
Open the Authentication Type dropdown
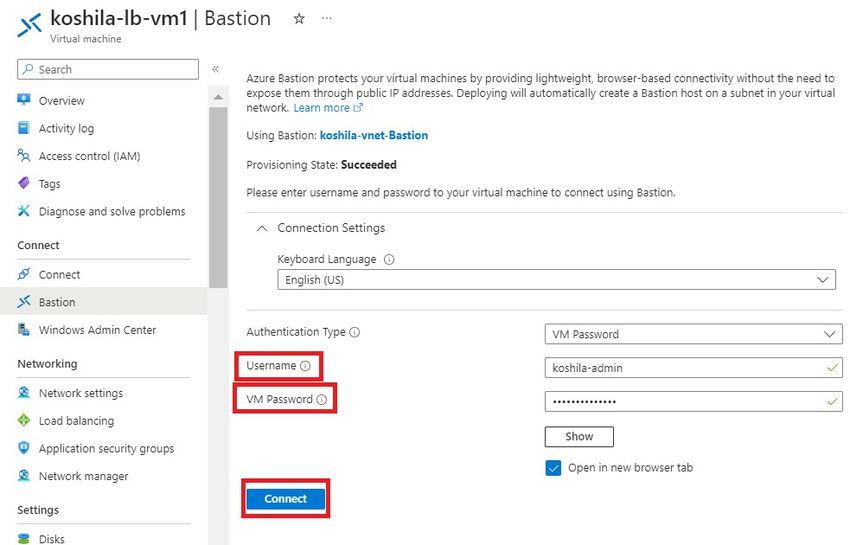pos(693,334)
